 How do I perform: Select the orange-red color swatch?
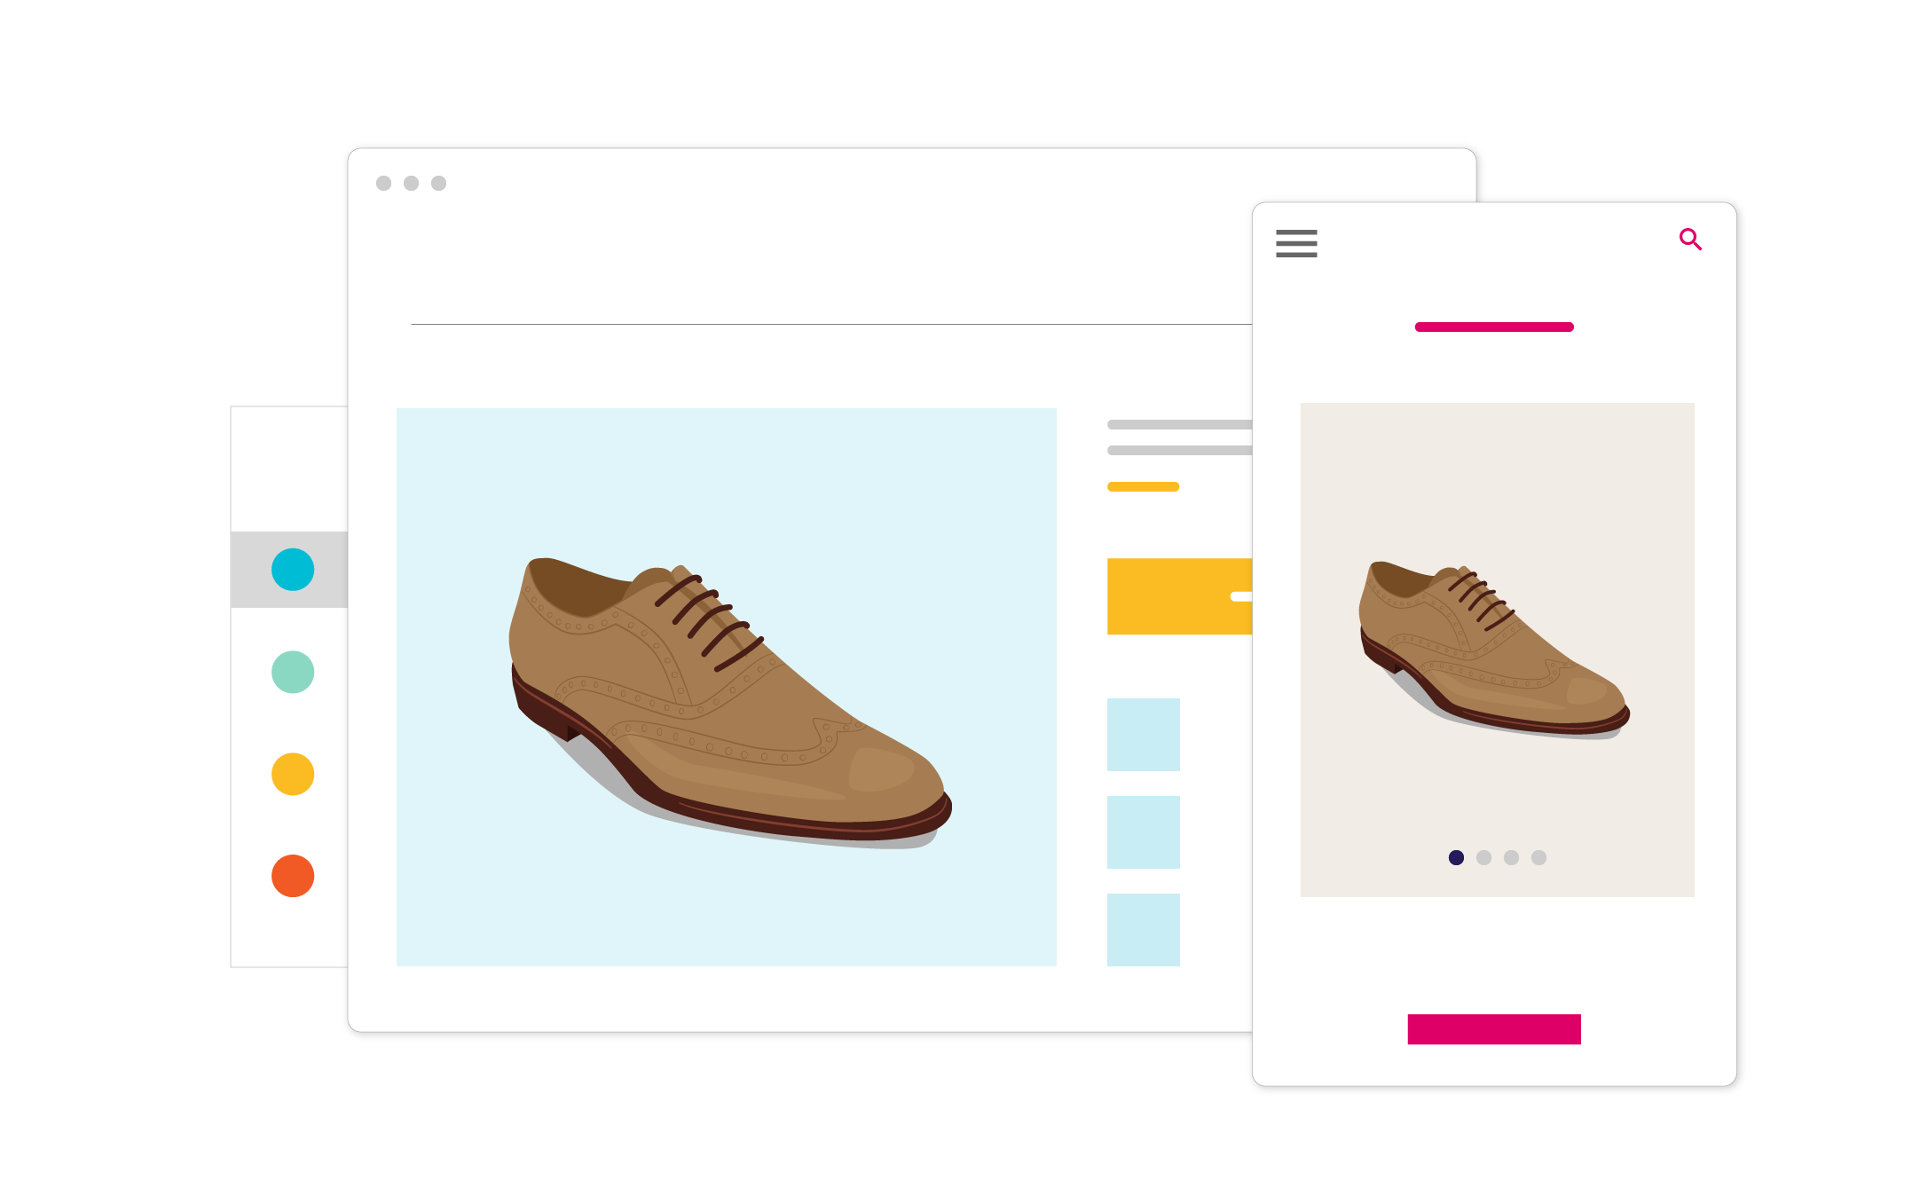293,876
